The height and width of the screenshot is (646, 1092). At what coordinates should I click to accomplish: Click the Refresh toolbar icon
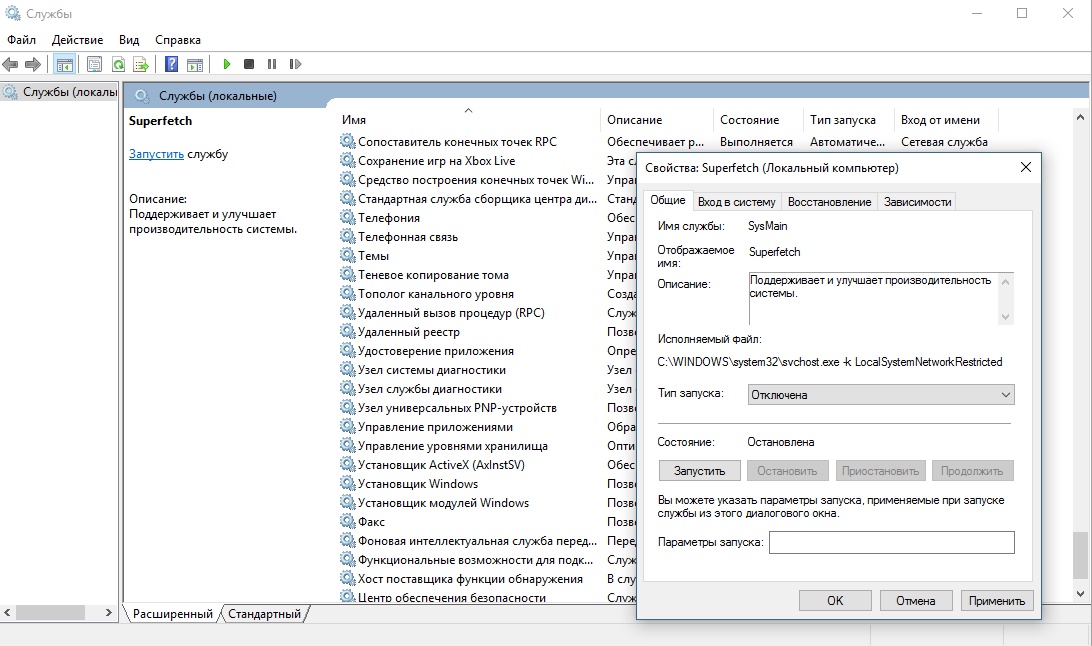tap(118, 64)
